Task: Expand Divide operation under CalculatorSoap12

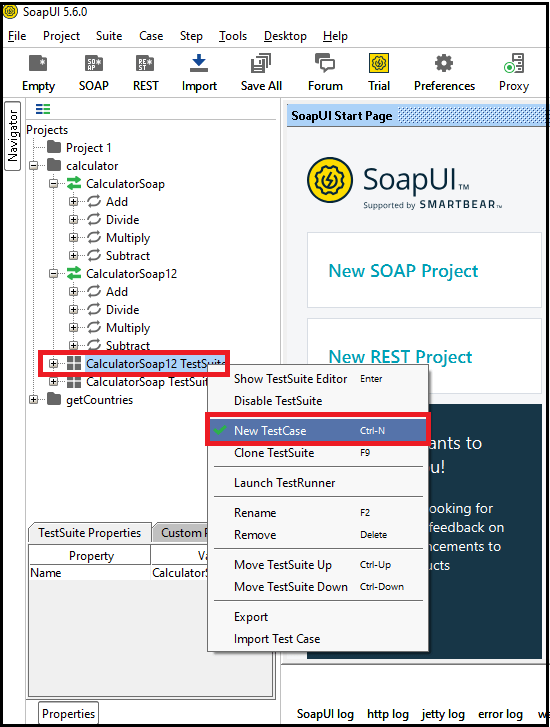Action: (73, 309)
